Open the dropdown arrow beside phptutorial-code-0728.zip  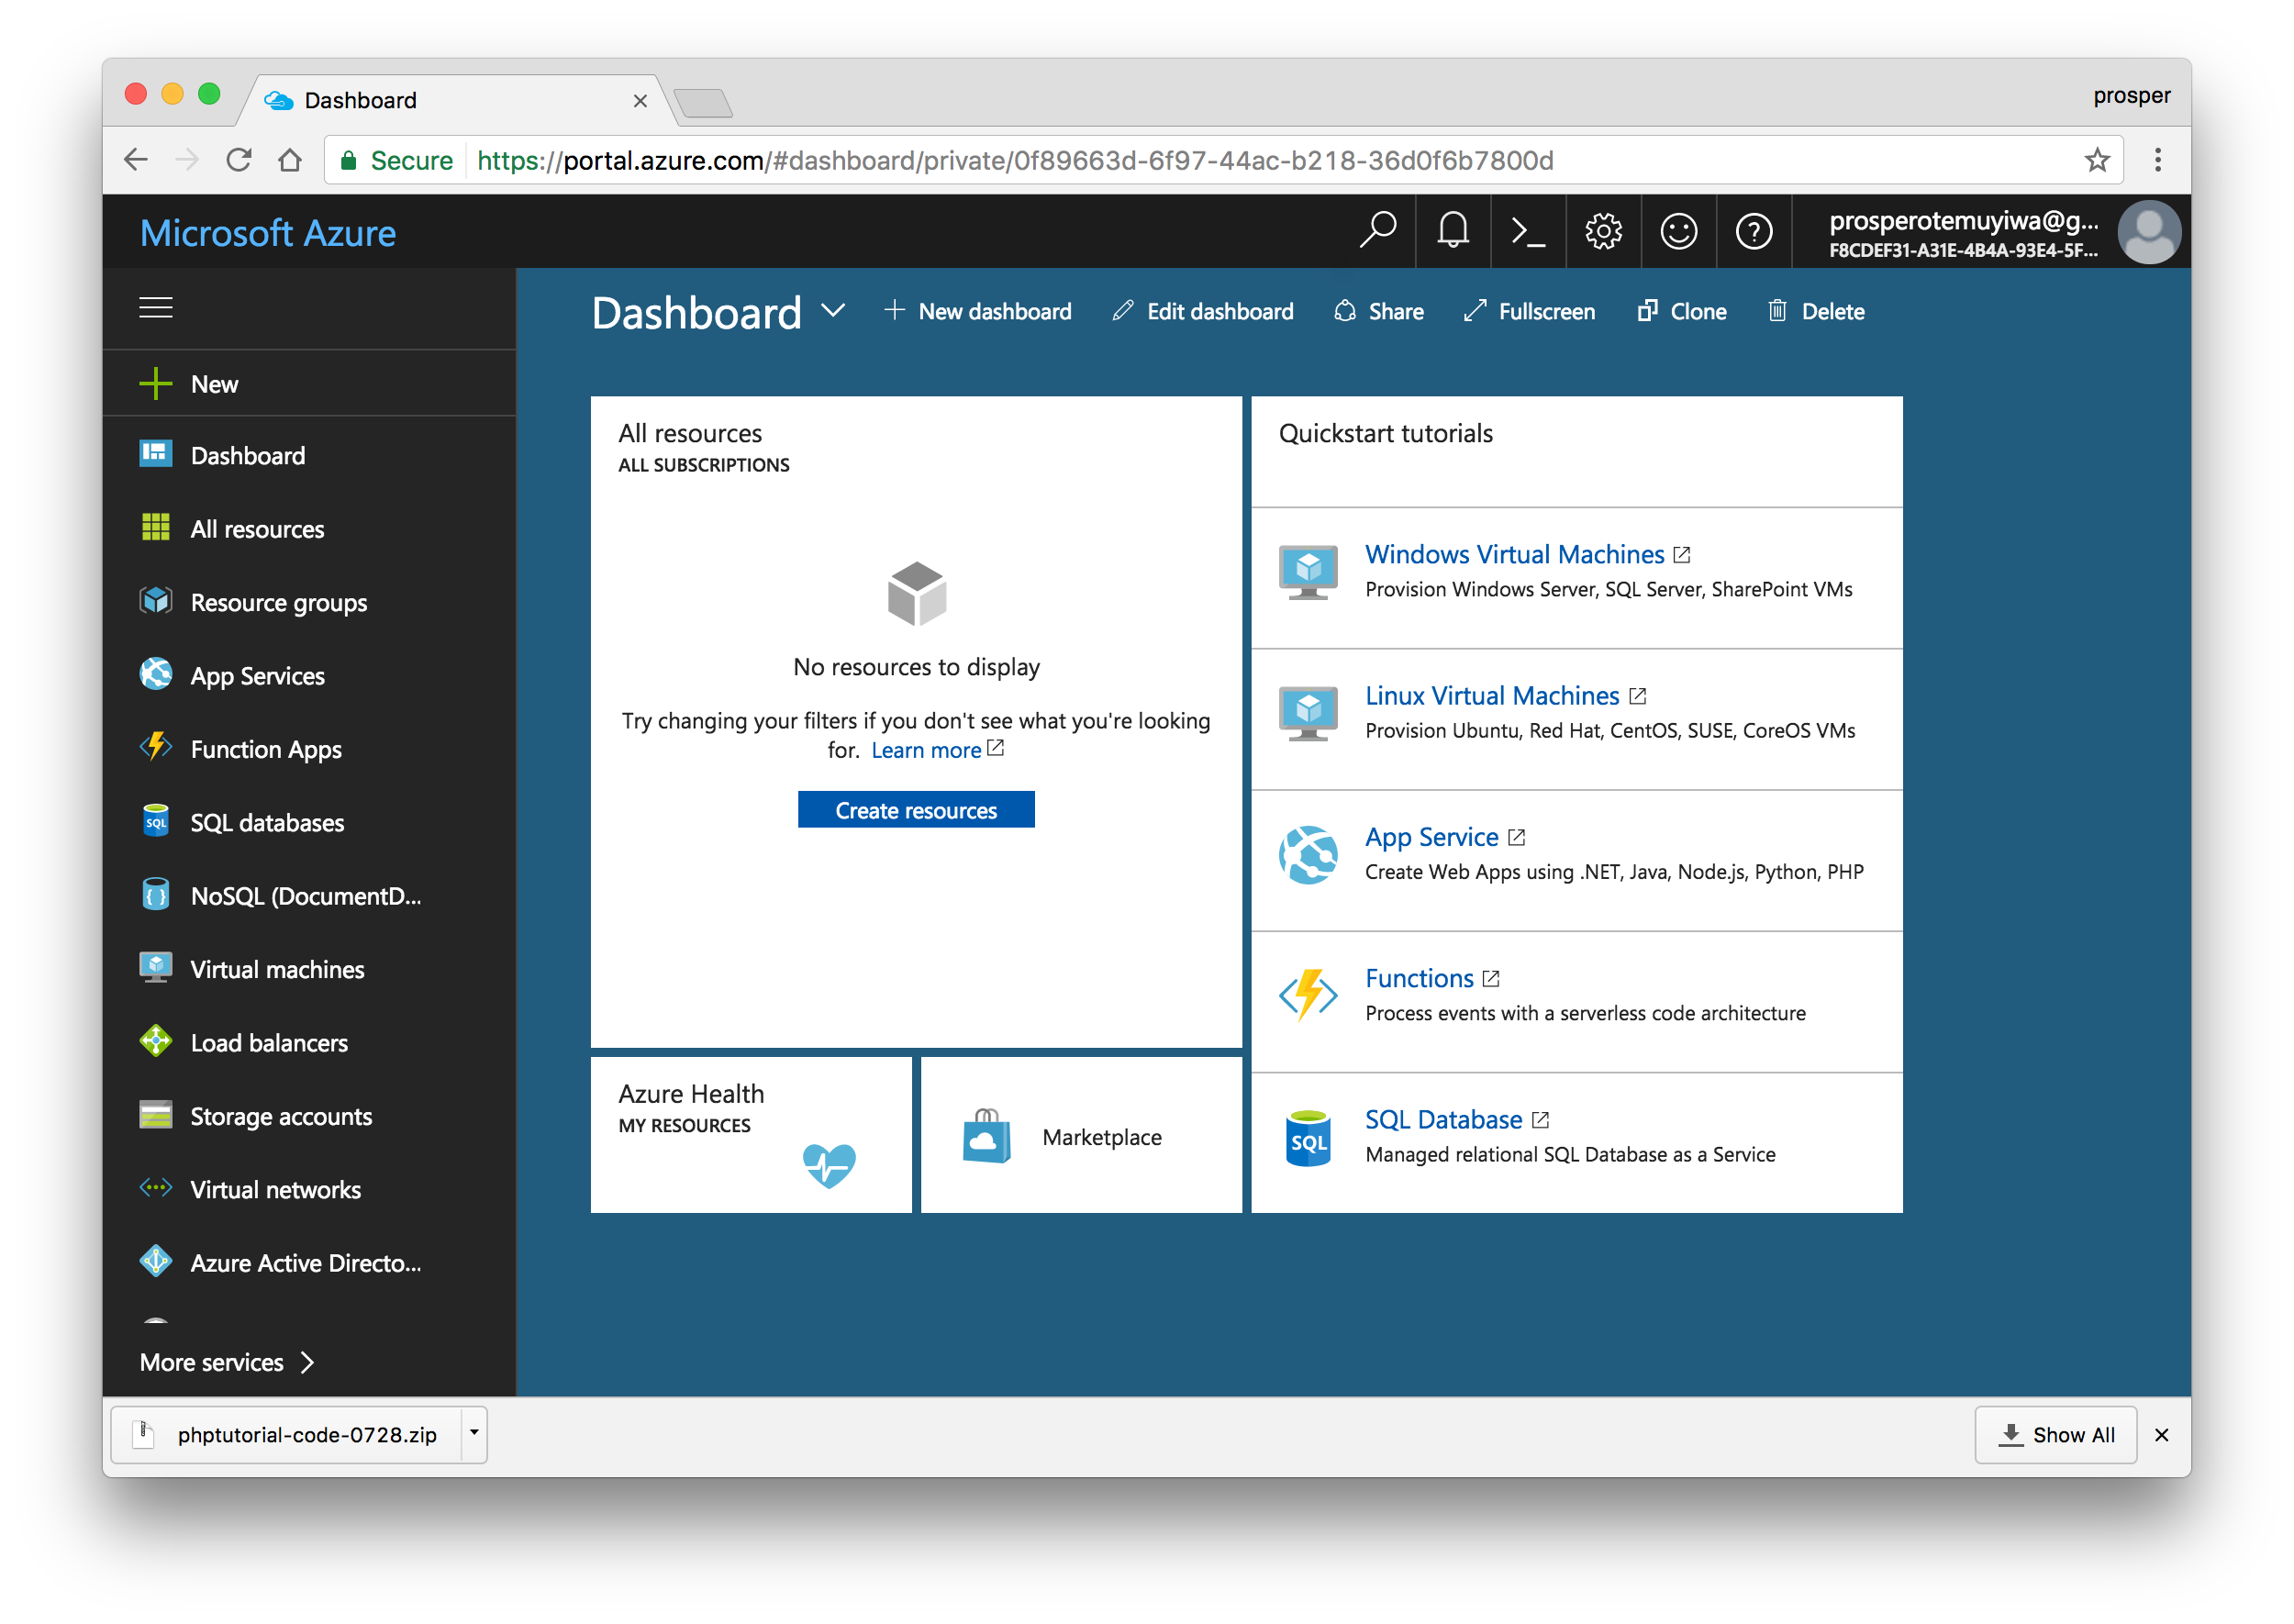[474, 1433]
